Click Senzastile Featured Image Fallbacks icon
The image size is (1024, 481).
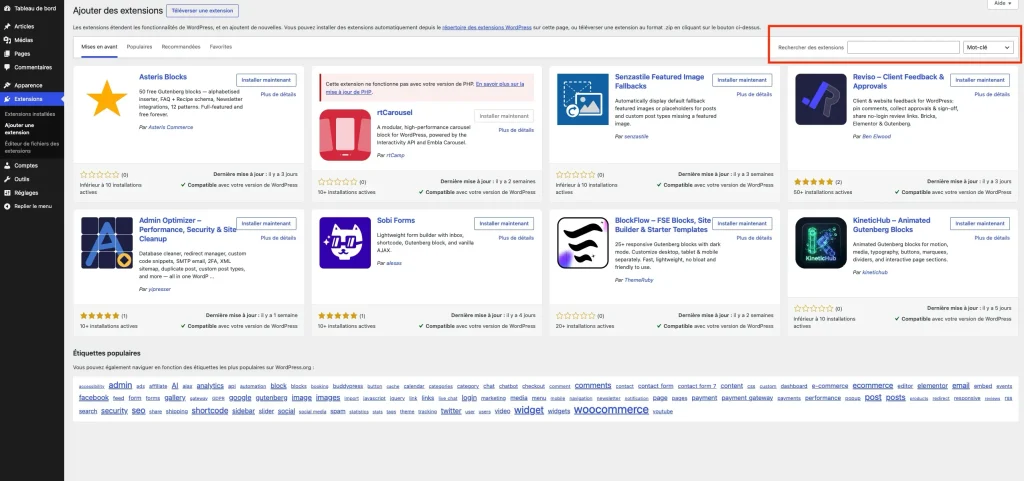click(583, 99)
